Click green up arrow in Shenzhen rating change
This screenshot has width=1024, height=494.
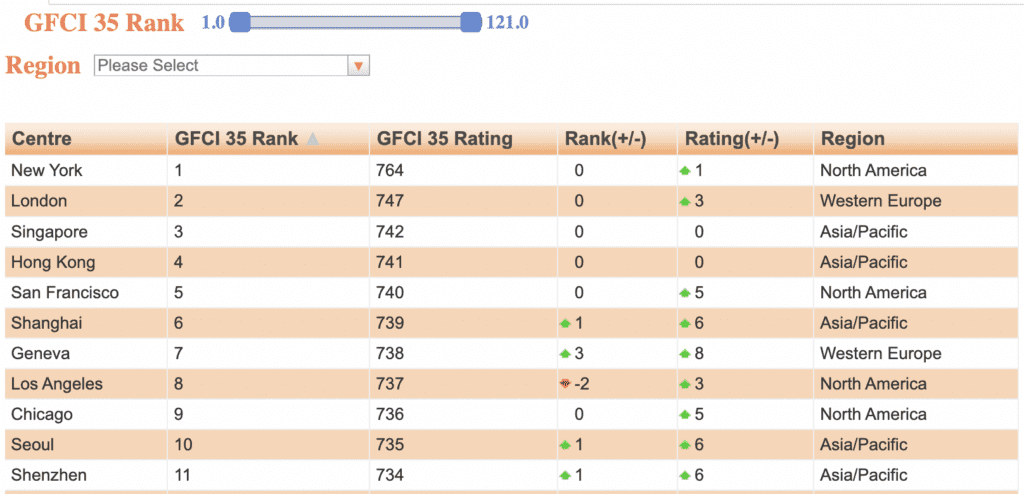(684, 476)
